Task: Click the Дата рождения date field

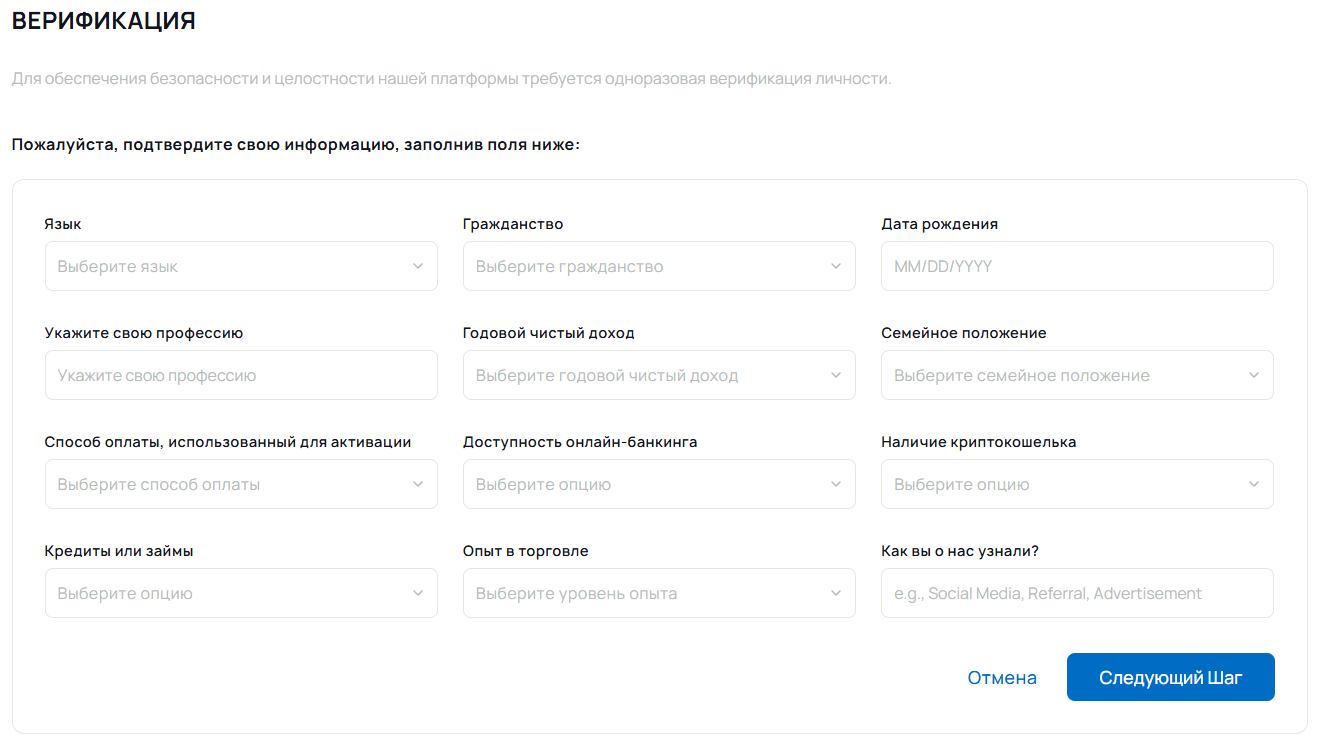Action: pyautogui.click(x=1076, y=266)
